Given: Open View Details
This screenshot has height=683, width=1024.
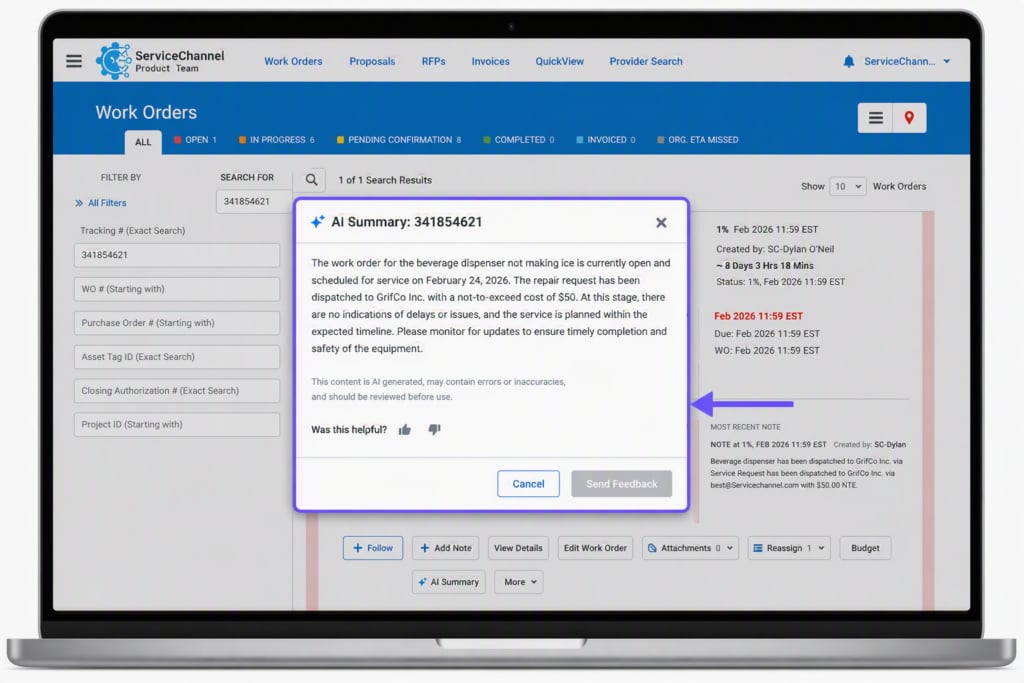Looking at the screenshot, I should [518, 548].
